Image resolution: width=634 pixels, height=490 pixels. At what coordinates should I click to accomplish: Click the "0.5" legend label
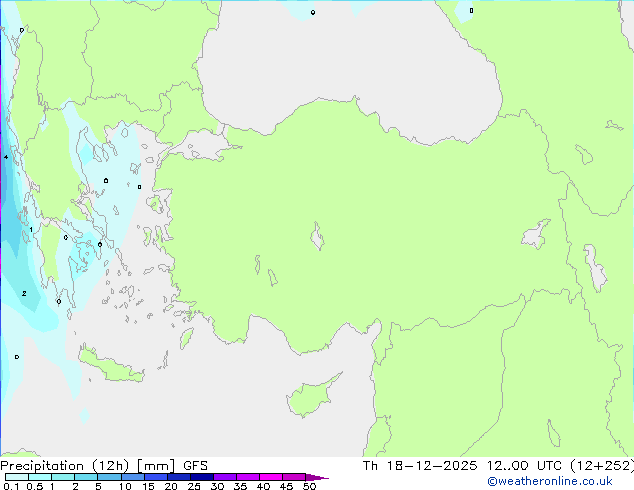(34, 486)
